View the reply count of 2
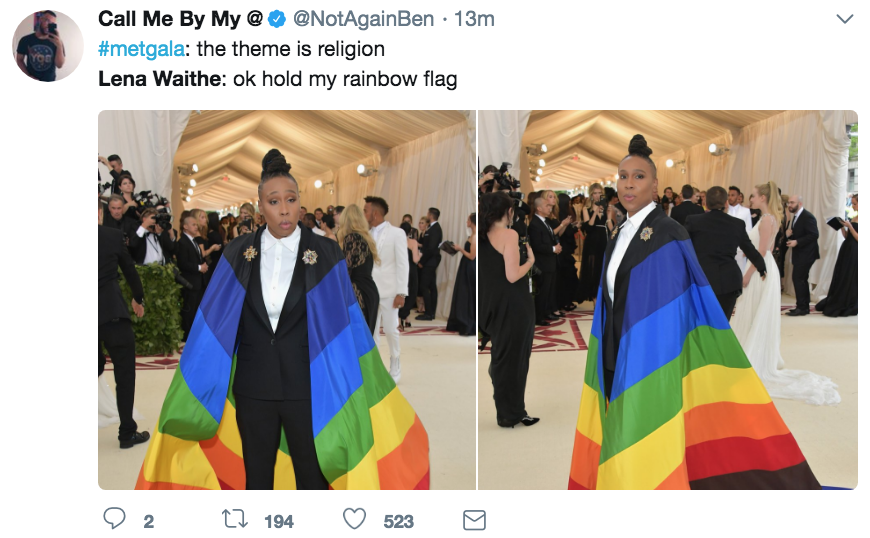This screenshot has height=538, width=870. [x=149, y=521]
